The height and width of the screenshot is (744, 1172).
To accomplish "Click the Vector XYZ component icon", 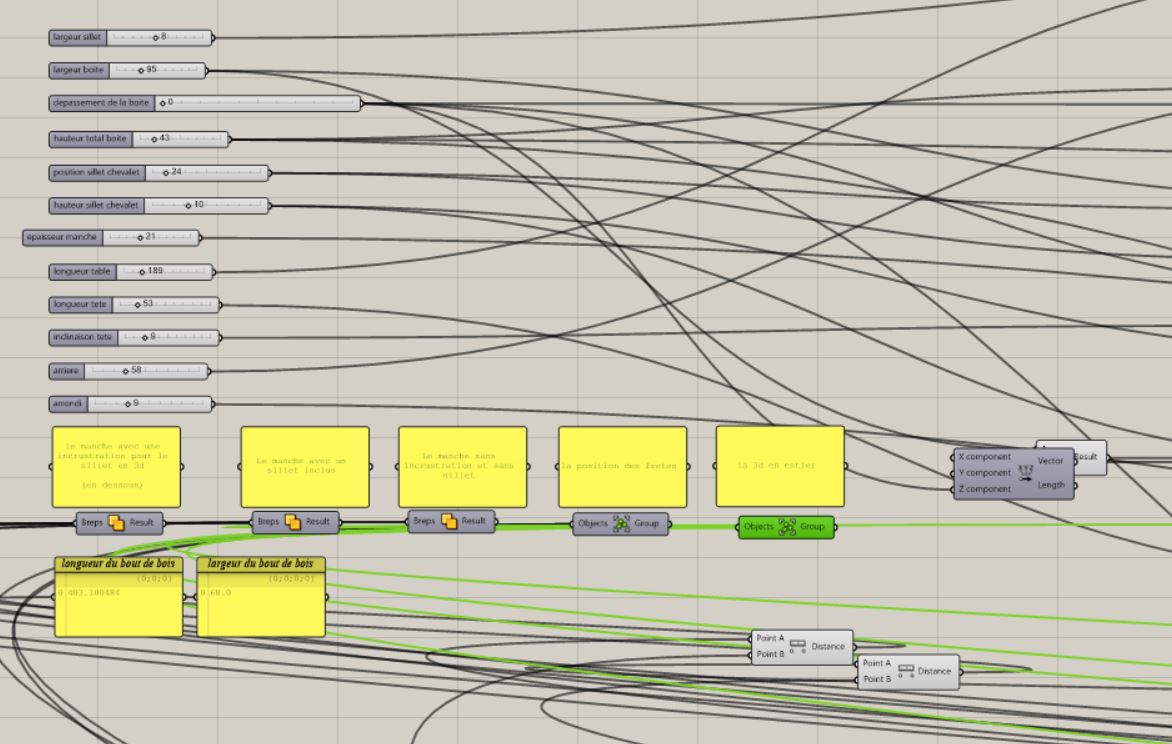I will [x=1025, y=472].
